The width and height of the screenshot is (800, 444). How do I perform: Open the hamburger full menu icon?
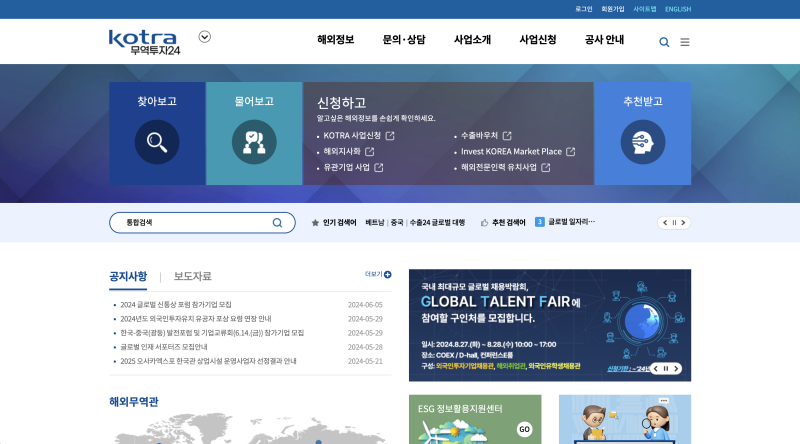[685, 42]
